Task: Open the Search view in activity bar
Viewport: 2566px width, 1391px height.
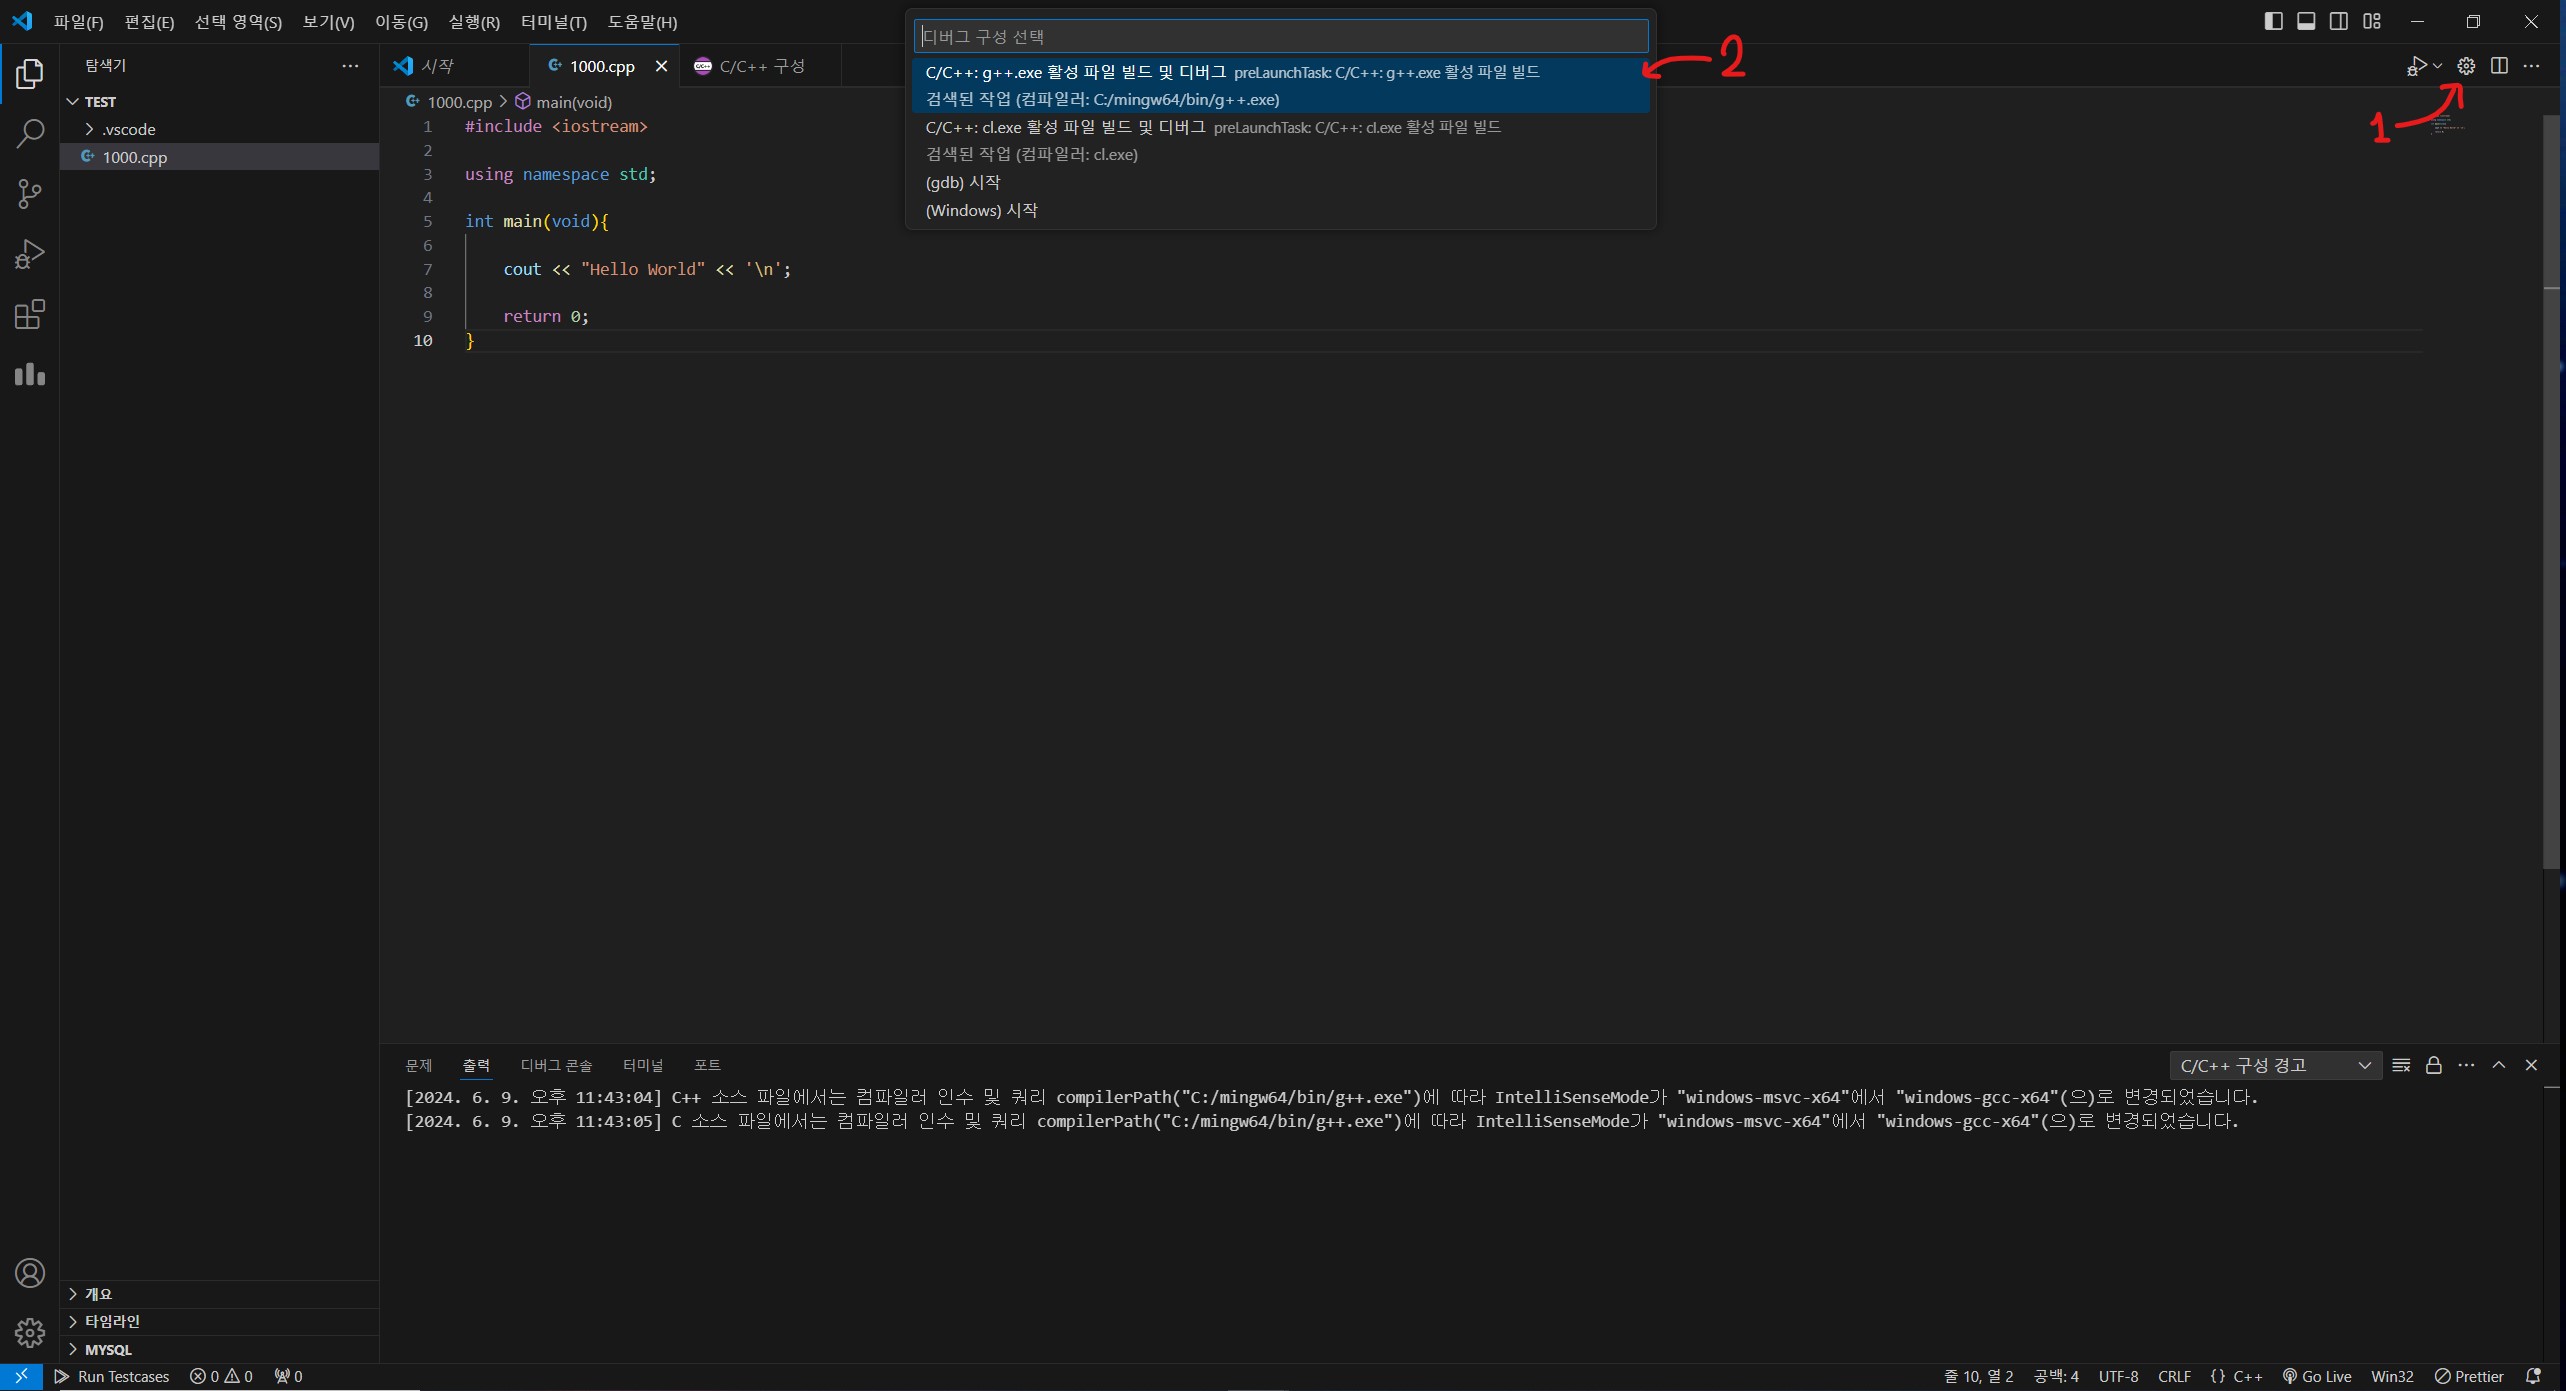Action: click(x=30, y=133)
